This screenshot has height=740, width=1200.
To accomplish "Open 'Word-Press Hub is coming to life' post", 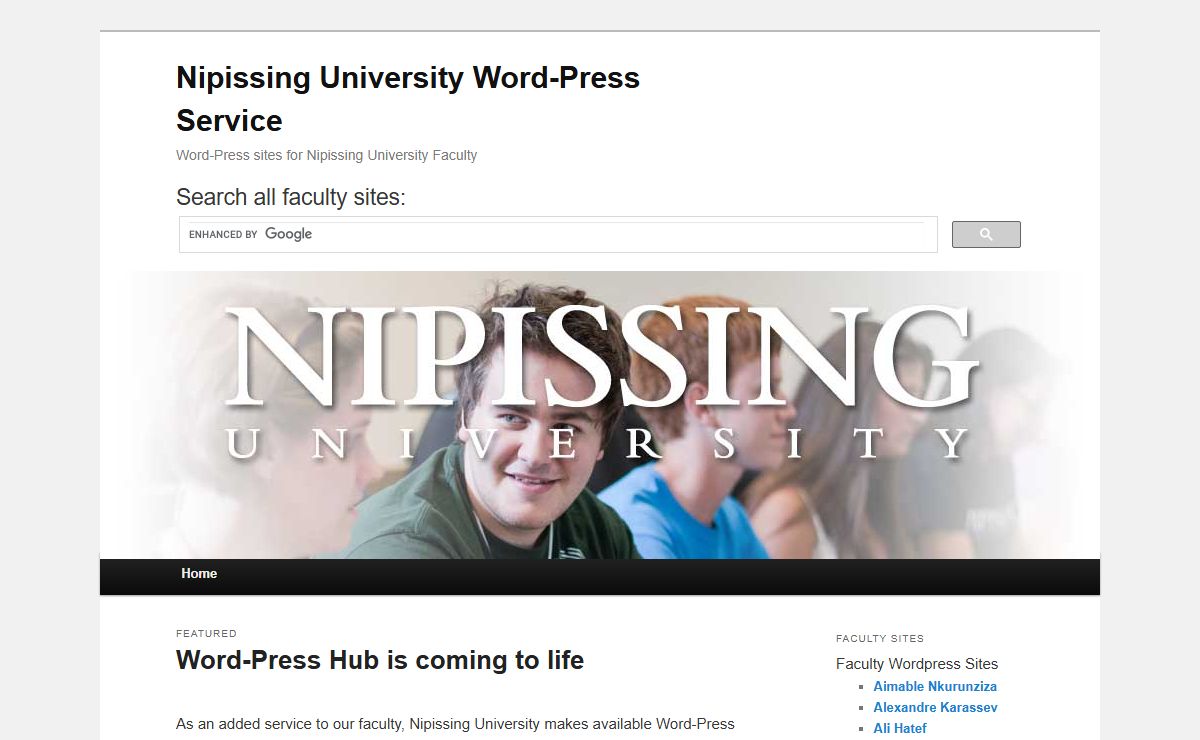I will (380, 661).
